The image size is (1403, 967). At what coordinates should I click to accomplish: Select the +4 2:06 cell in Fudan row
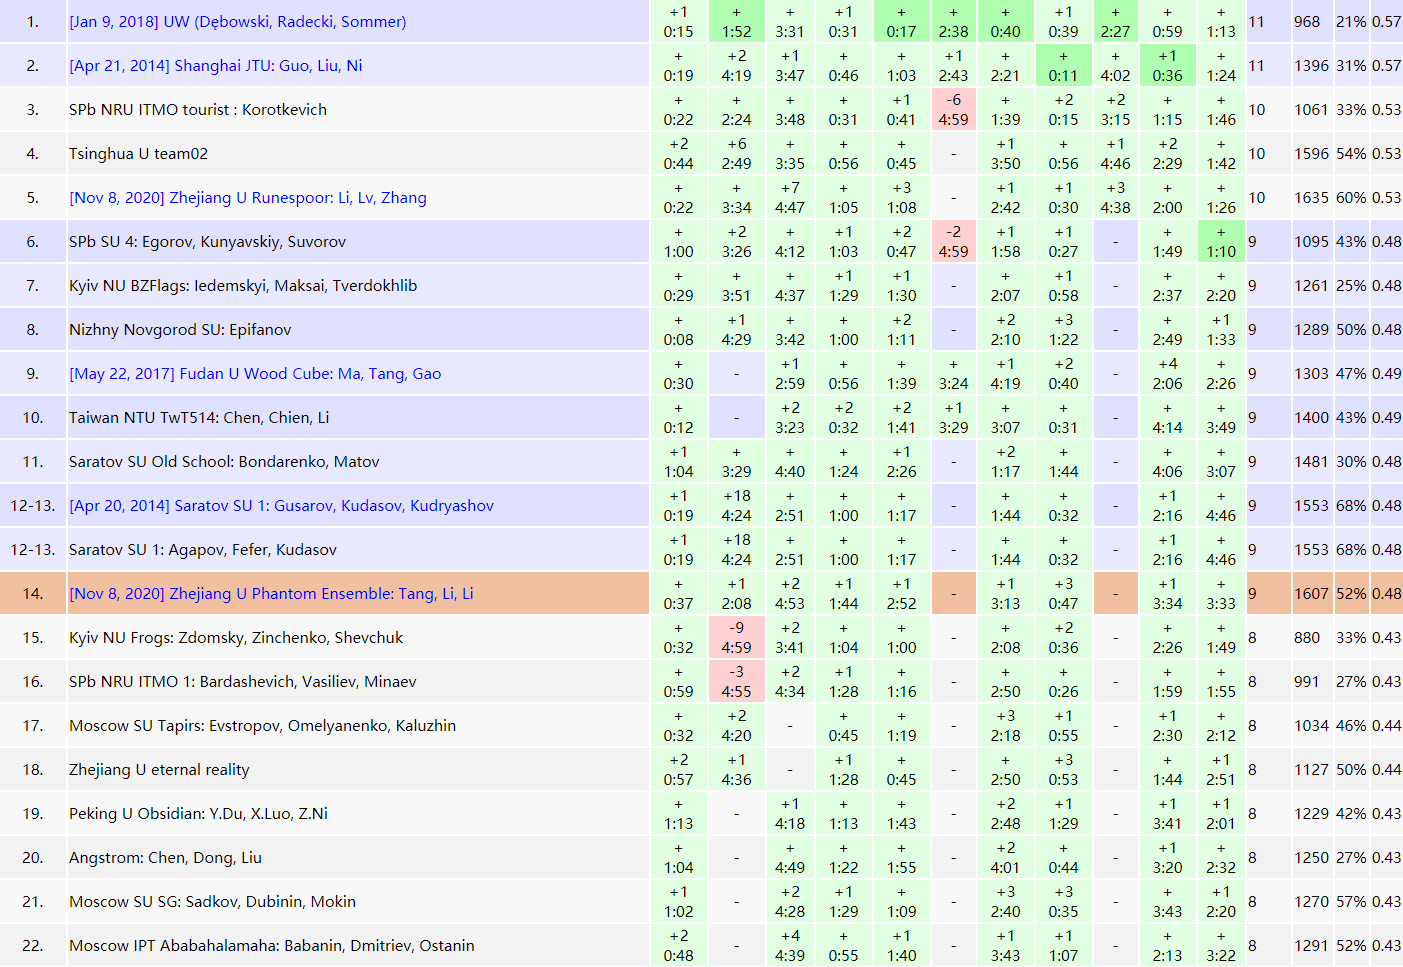[1167, 374]
